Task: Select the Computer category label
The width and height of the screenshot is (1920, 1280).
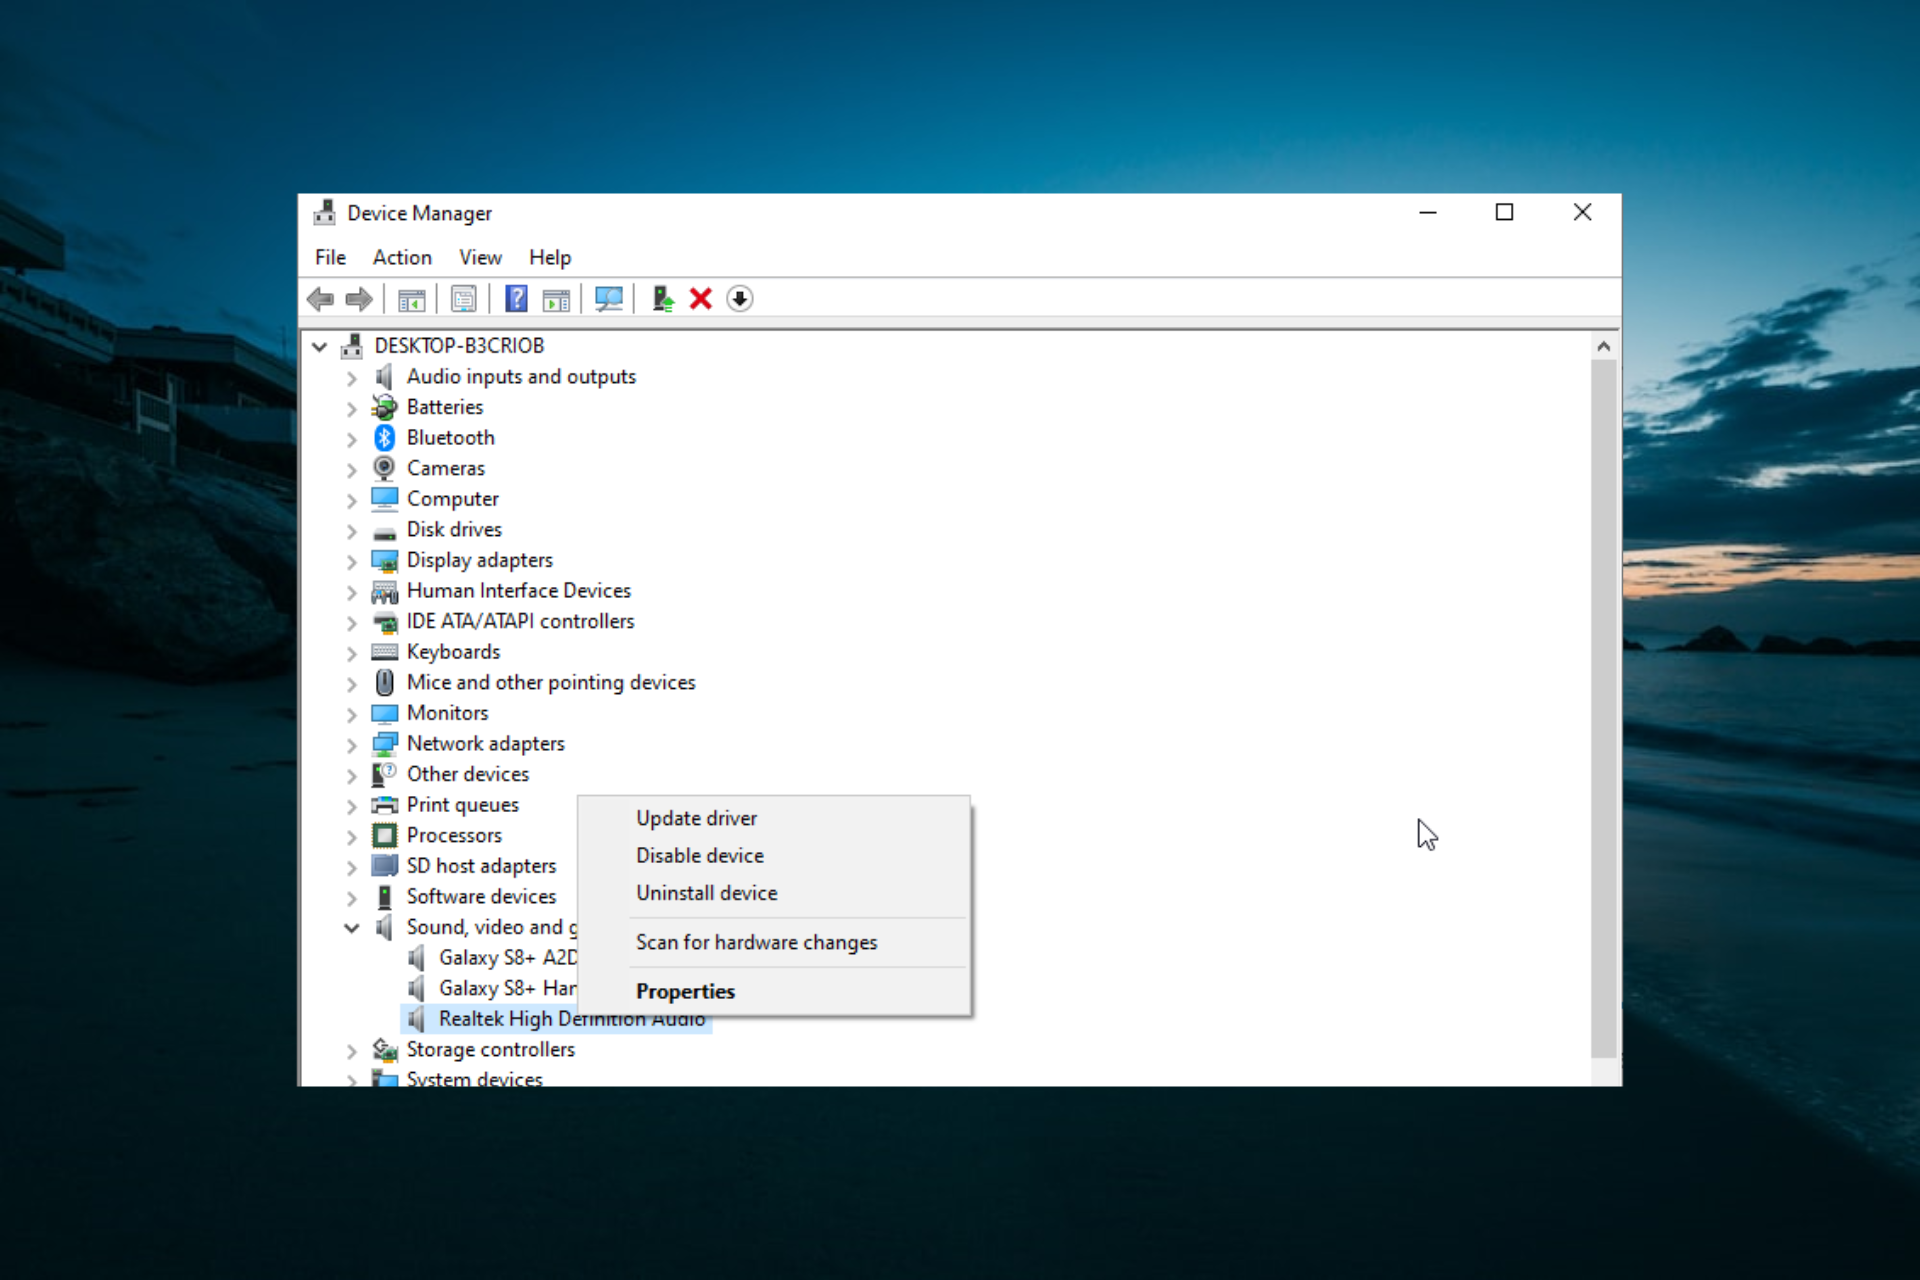Action: [x=452, y=499]
